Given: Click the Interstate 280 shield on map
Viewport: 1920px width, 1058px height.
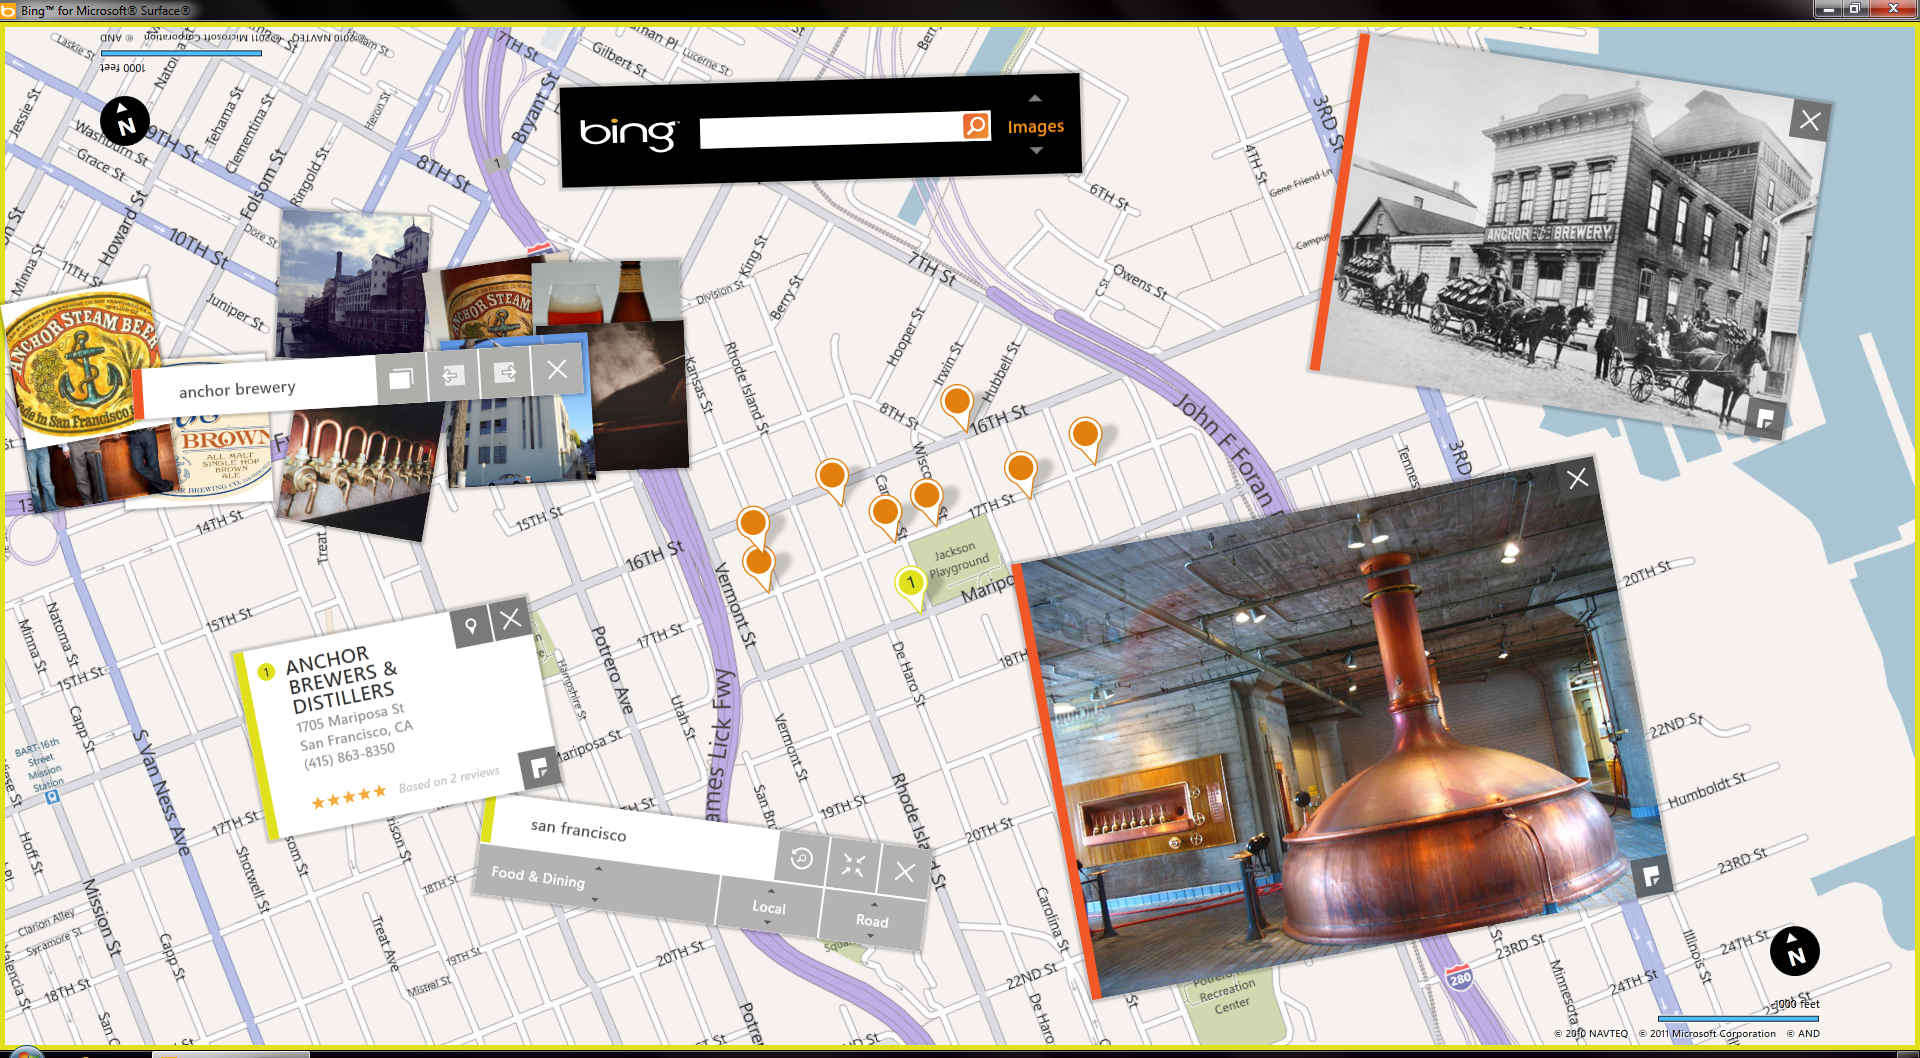Looking at the screenshot, I should click(x=1460, y=978).
